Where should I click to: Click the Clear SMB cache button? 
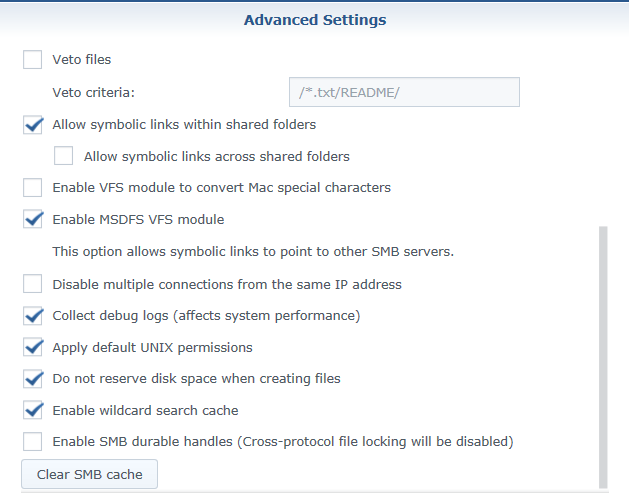pyautogui.click(x=89, y=474)
